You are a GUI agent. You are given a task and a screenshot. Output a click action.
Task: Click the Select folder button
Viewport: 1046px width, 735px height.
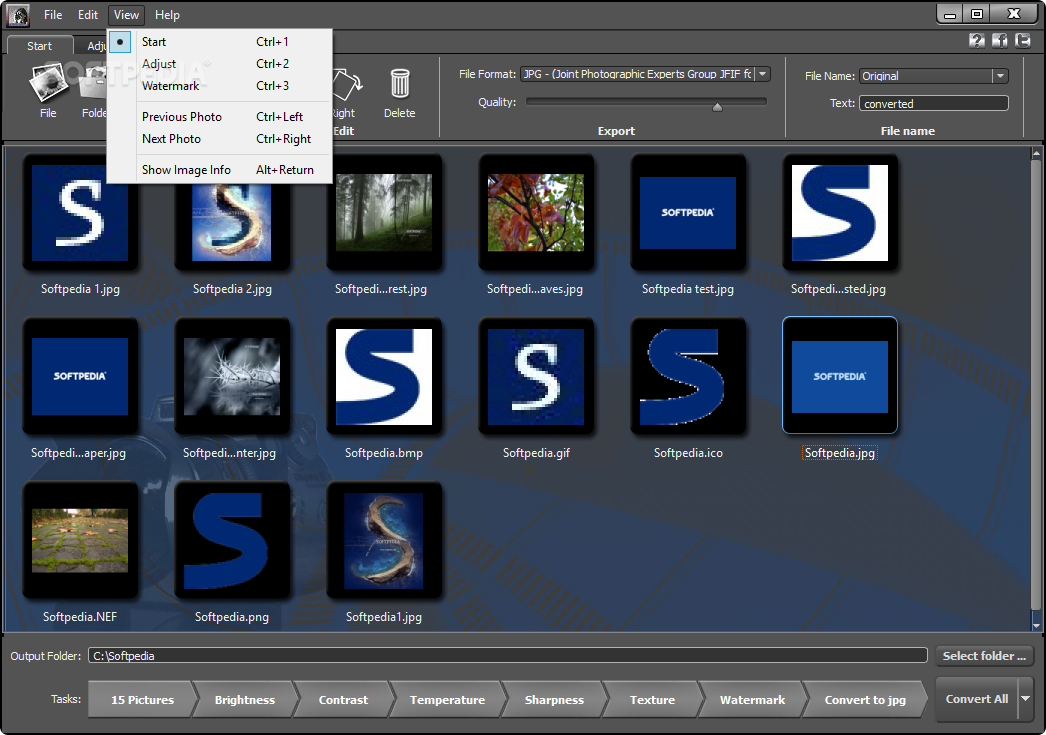tap(984, 656)
